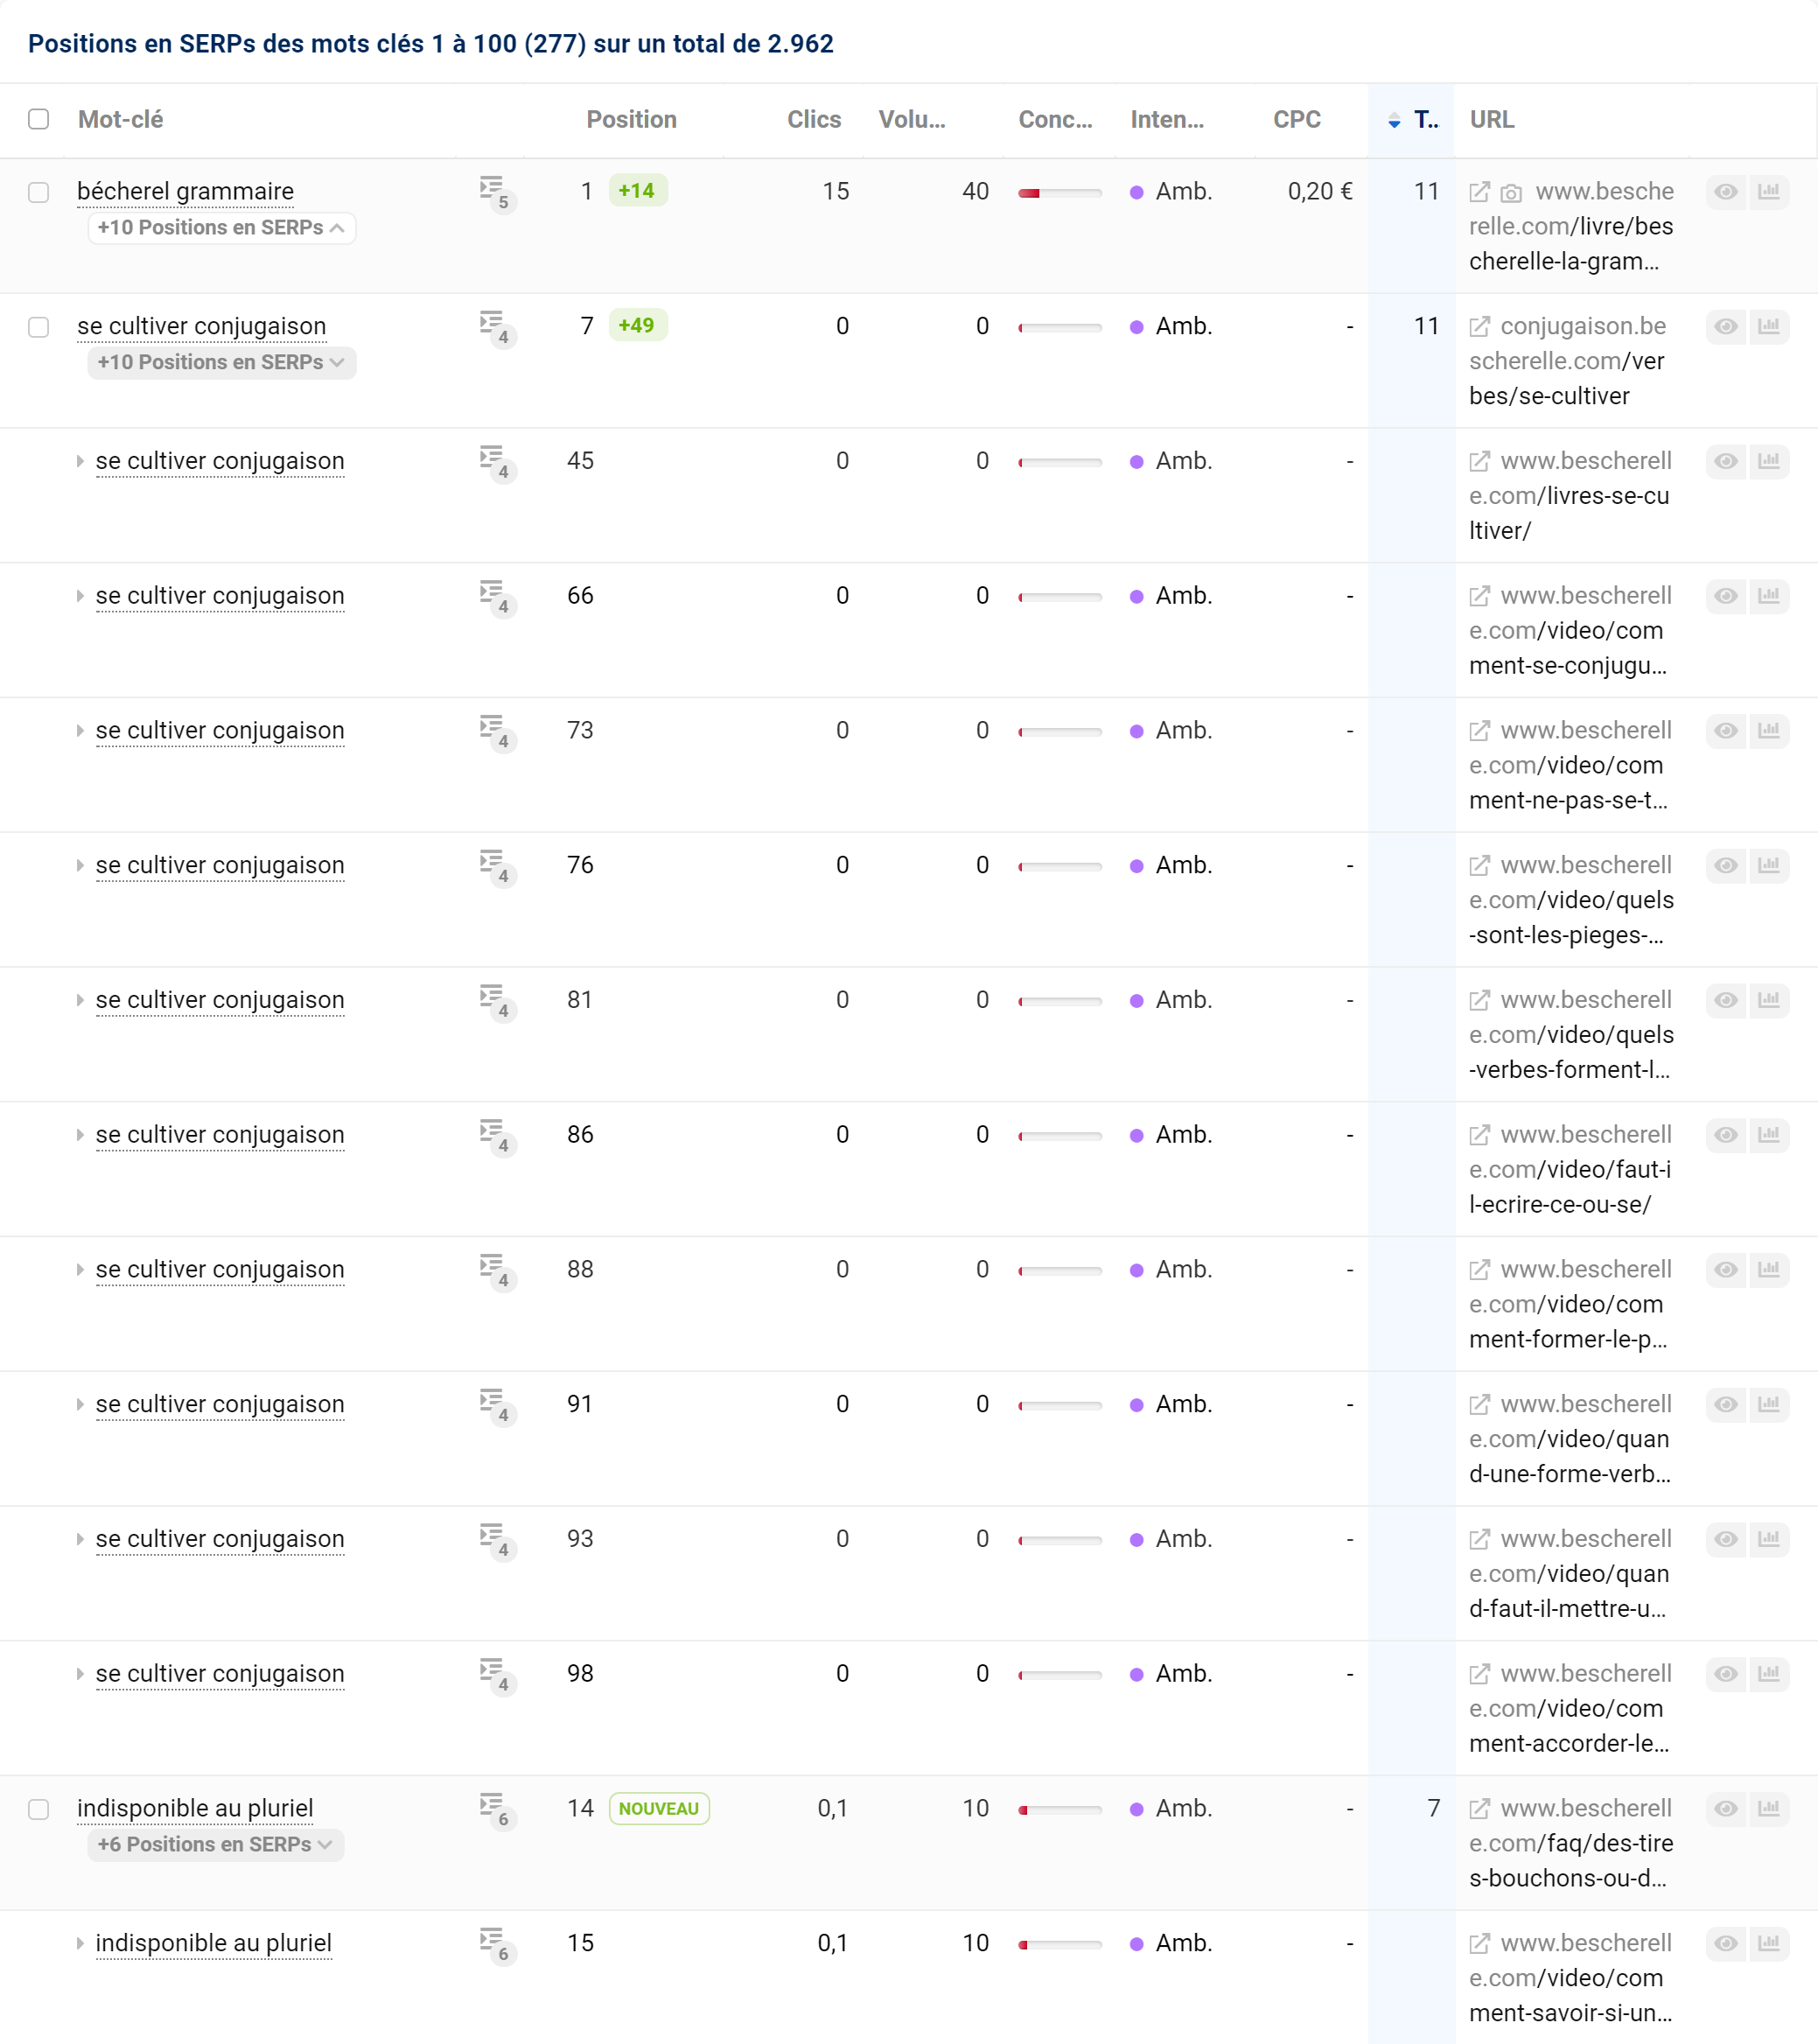Screen dimensions: 1818x2044
Task: Sort by Conc... column header
Action: [1055, 120]
